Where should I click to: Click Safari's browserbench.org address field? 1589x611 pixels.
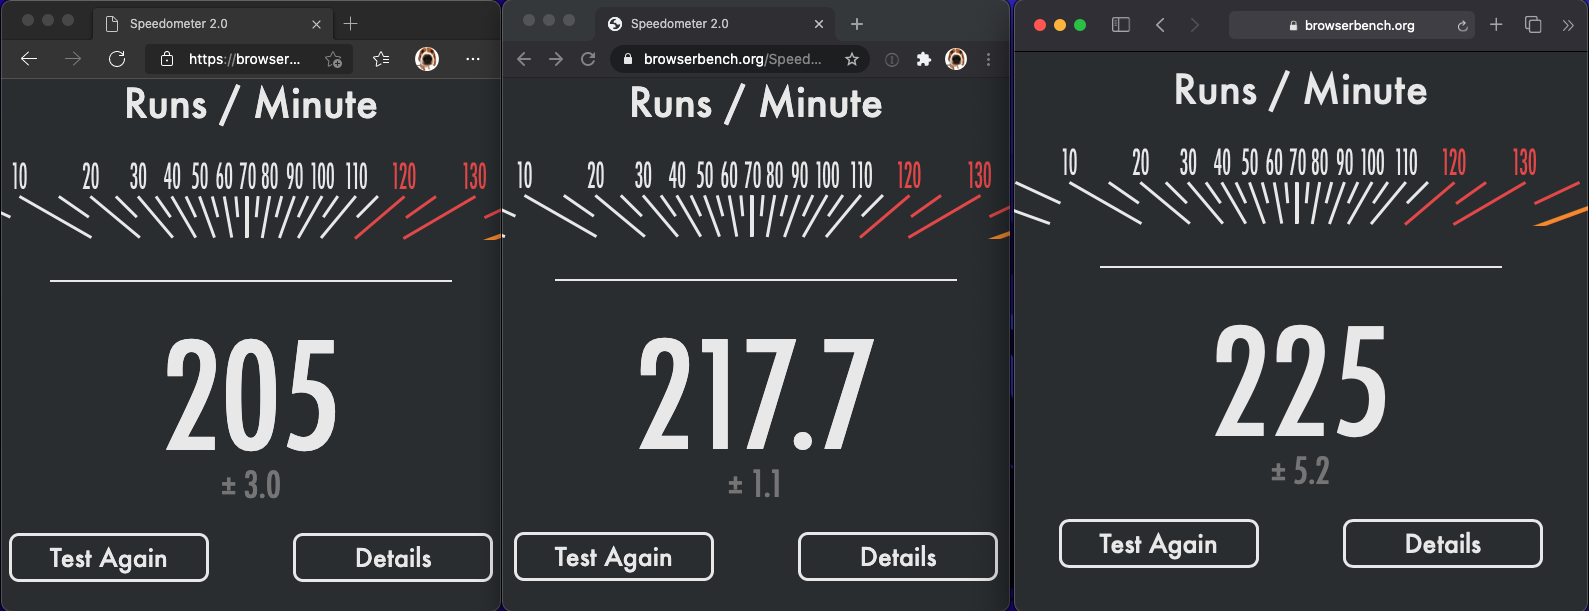[x=1352, y=25]
